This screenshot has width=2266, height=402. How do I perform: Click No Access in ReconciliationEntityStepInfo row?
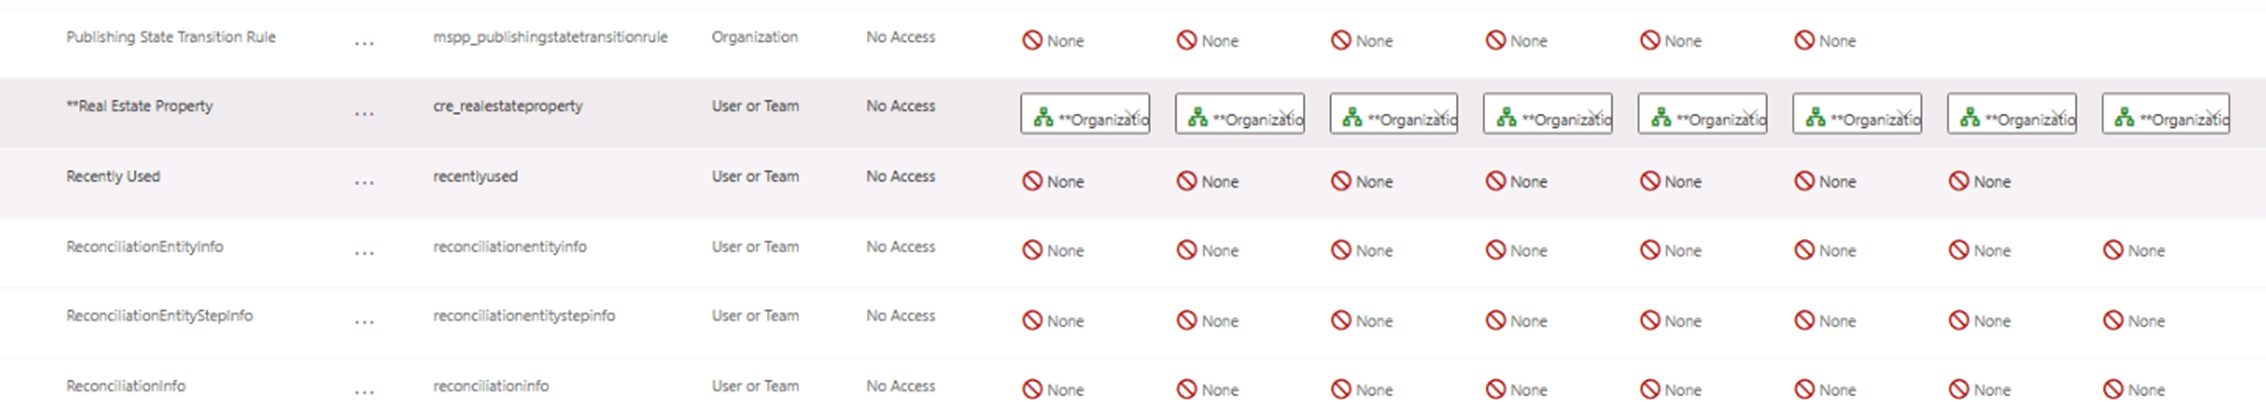point(901,315)
